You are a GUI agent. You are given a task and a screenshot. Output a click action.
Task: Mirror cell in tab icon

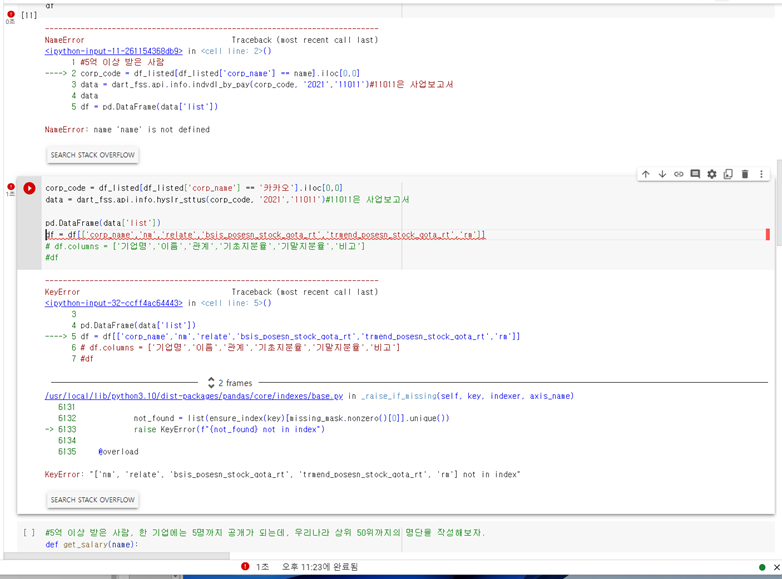coord(728,174)
